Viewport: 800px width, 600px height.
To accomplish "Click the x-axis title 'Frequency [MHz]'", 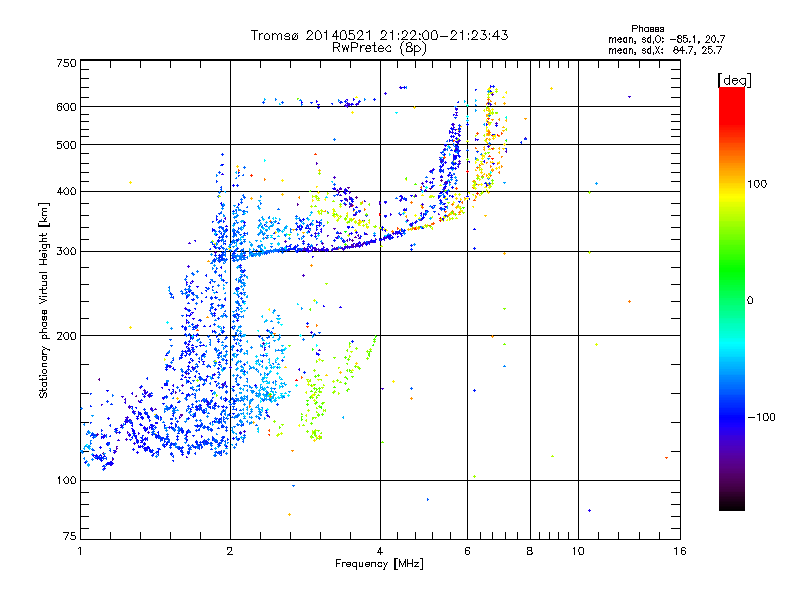I will [379, 564].
